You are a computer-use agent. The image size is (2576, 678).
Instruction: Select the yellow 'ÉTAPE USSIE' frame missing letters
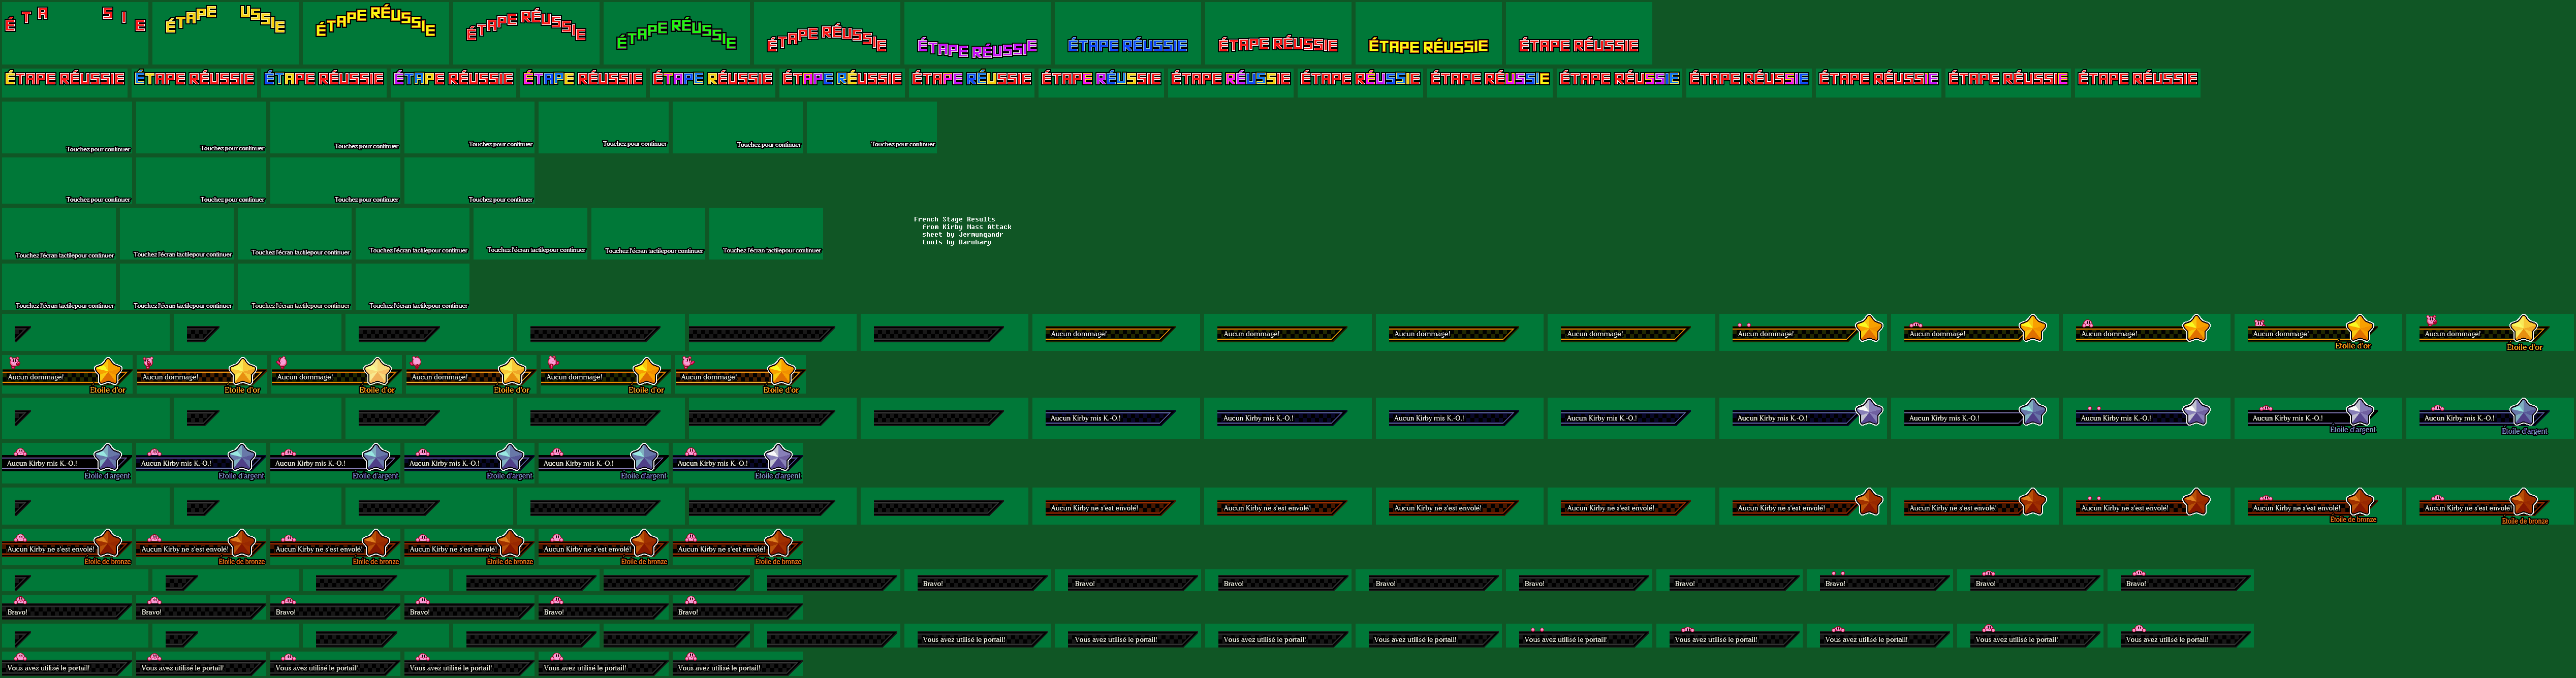(225, 33)
